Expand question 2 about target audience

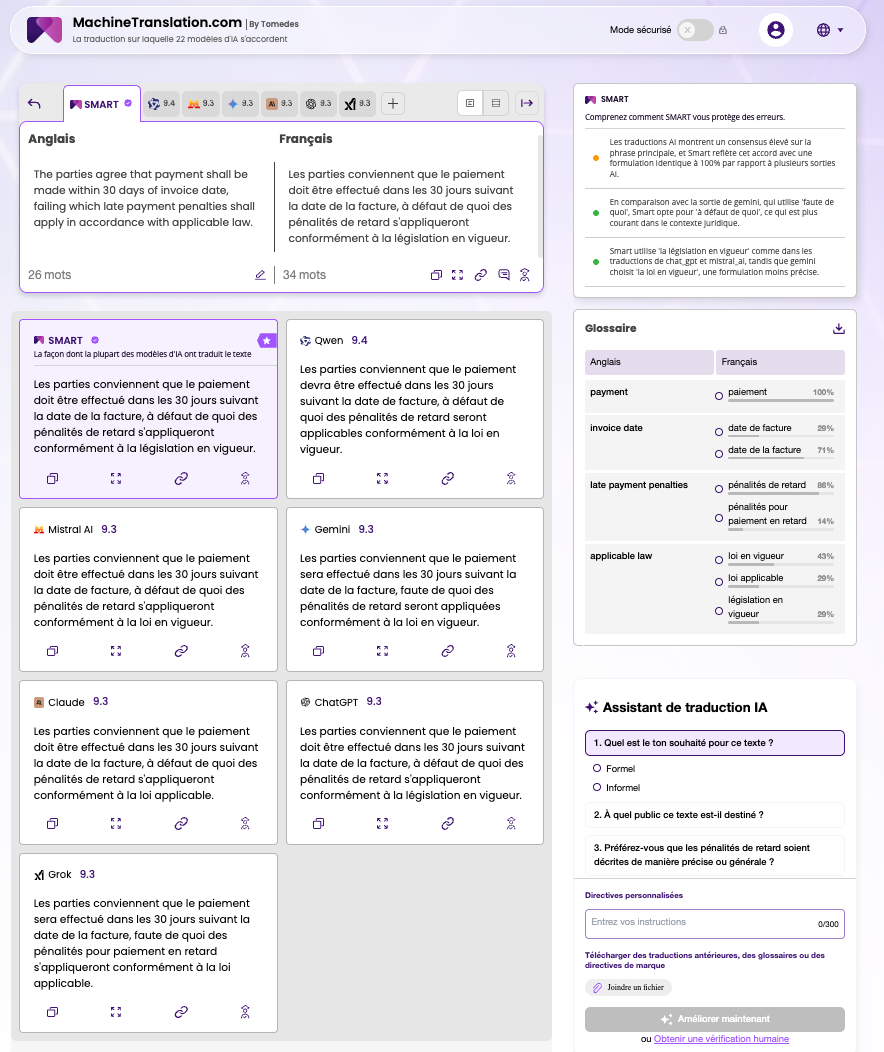714,815
